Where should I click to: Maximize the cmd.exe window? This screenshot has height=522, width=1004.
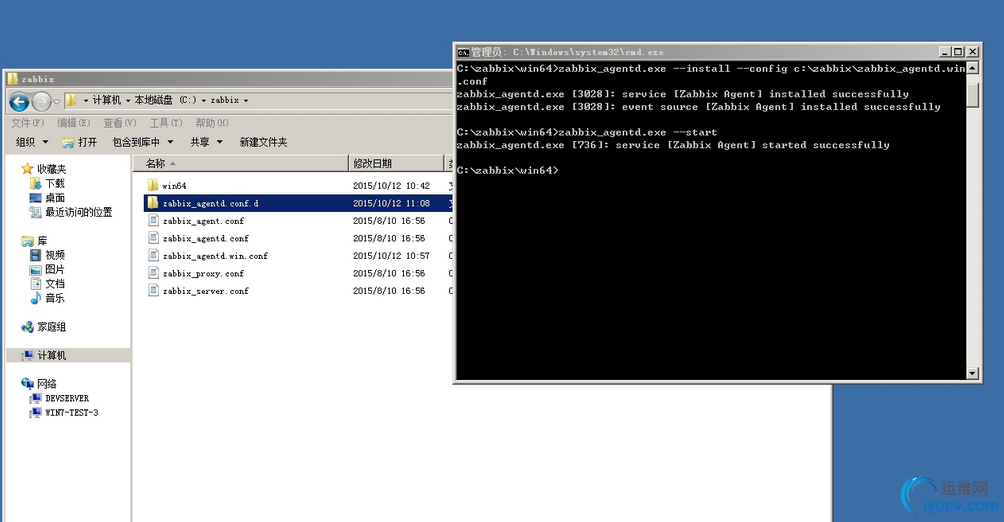[958, 51]
